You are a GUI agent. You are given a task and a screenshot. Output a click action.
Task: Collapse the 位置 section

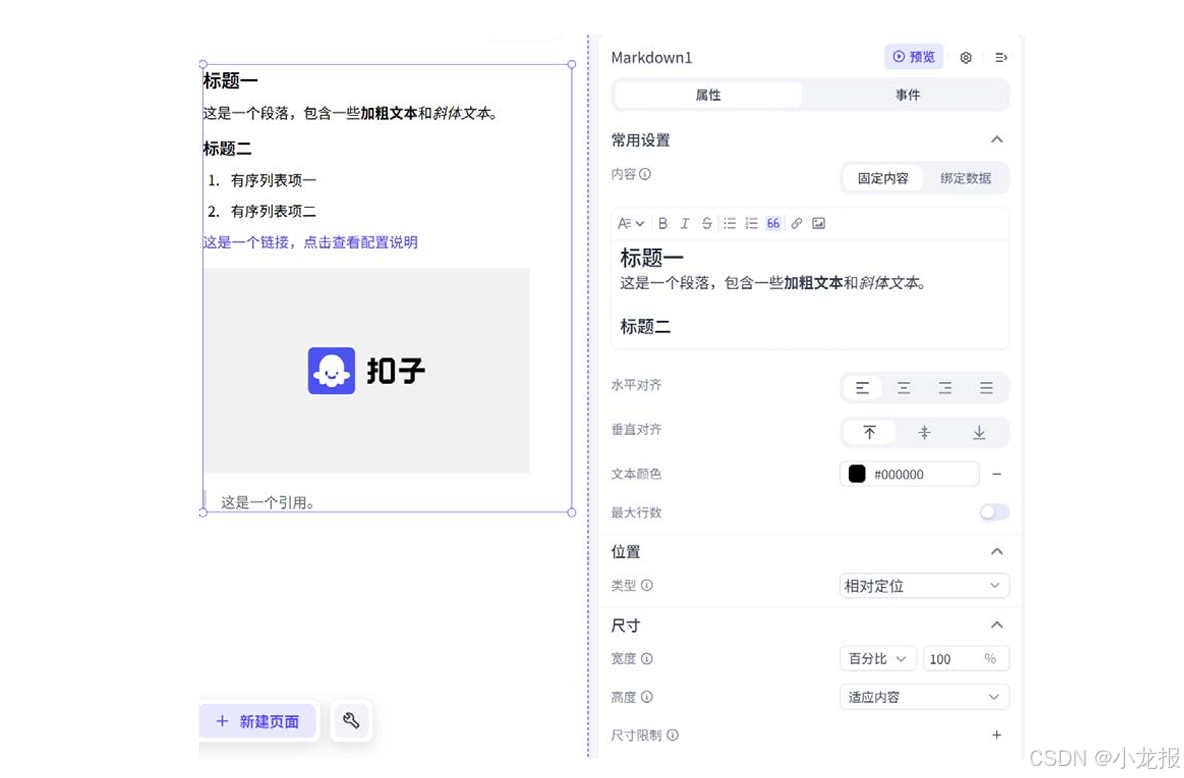tap(997, 551)
